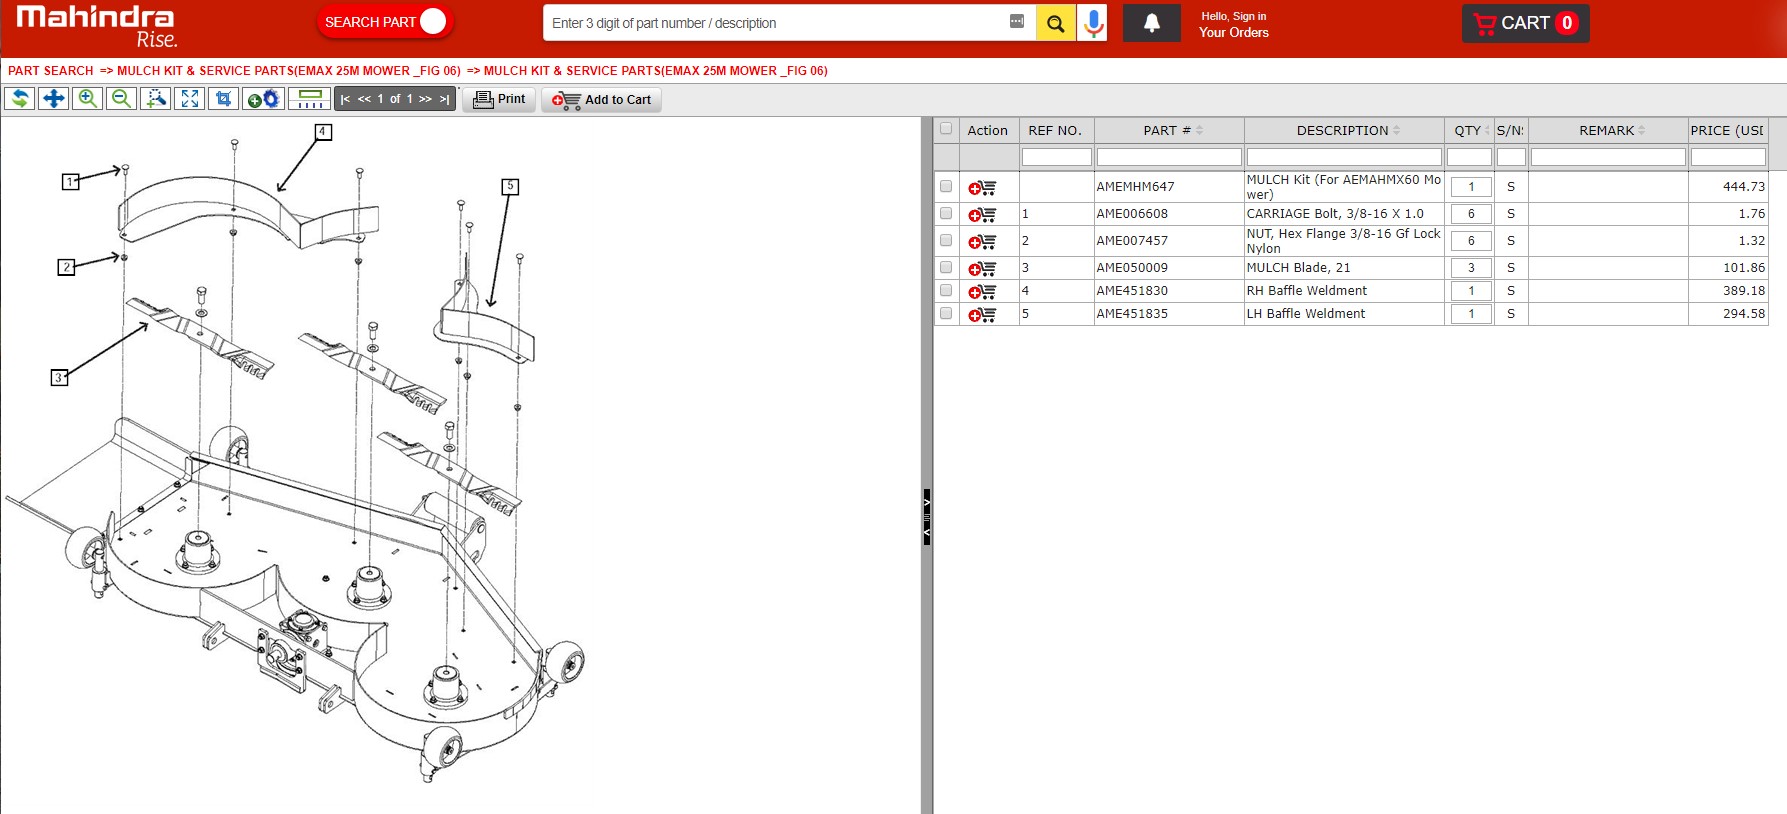1787x814 pixels.
Task: Click the DESCRIPTION filter field
Action: pos(1344,157)
